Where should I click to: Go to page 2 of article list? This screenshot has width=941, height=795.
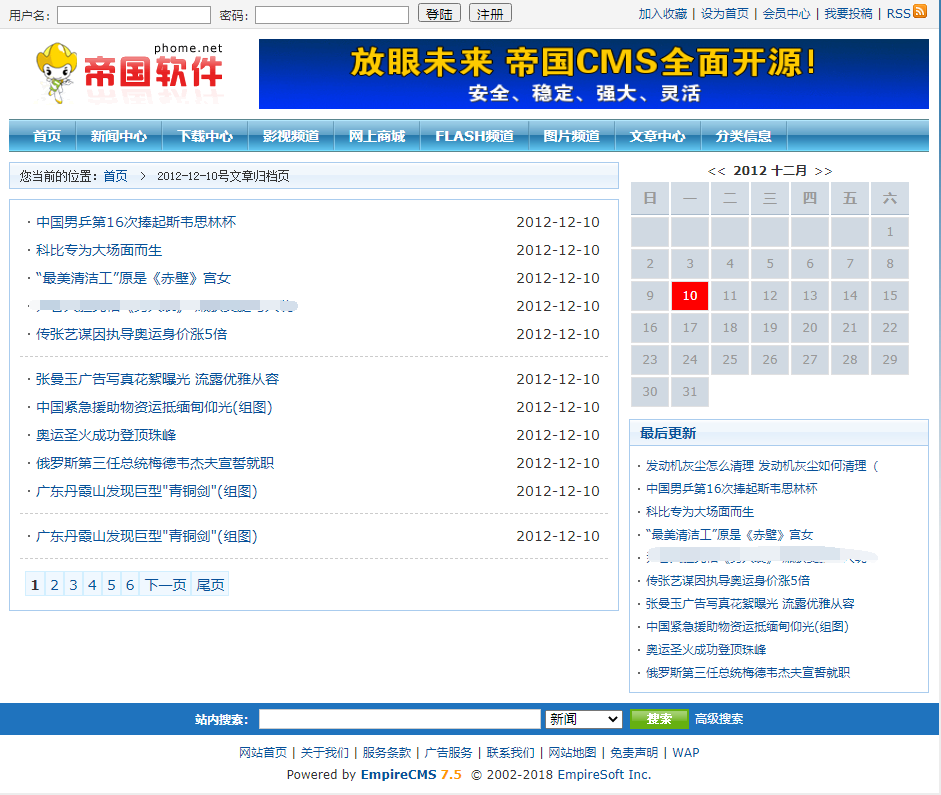tap(54, 585)
